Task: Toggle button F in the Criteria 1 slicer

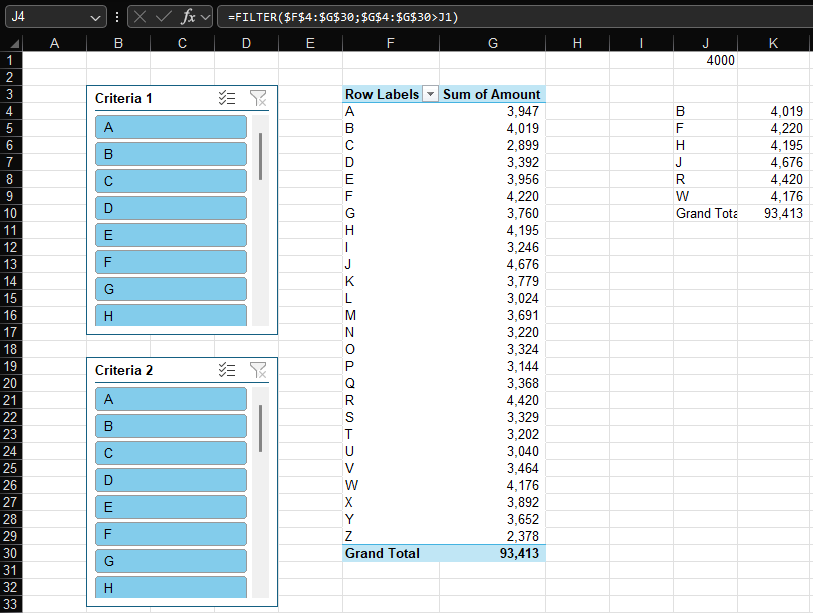Action: pos(170,262)
